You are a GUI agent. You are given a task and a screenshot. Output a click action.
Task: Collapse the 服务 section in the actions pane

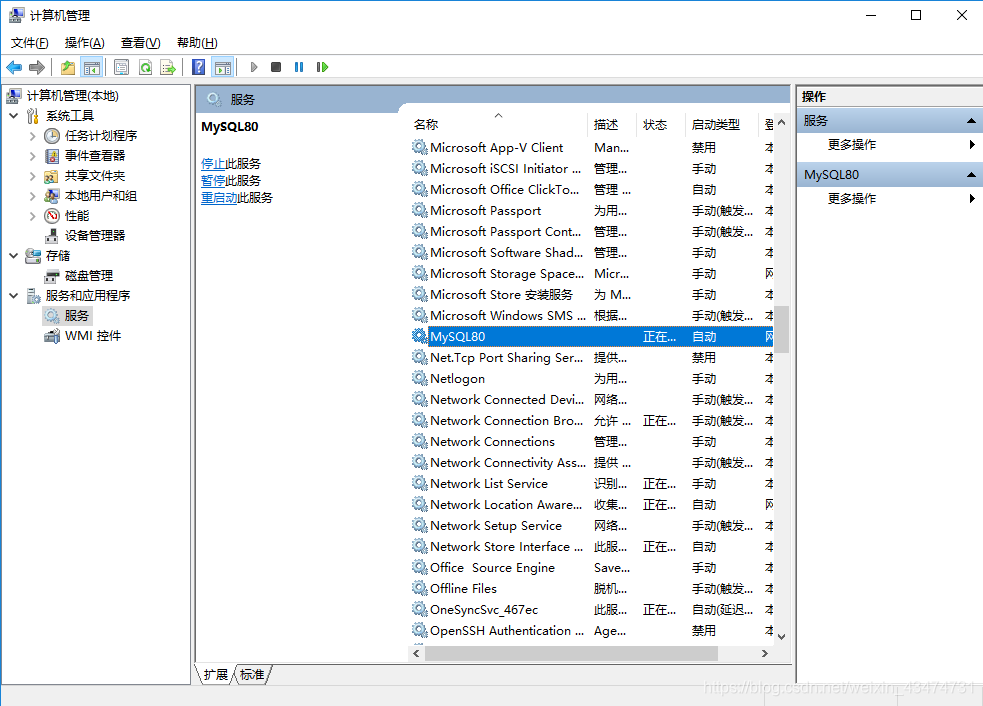pos(971,120)
